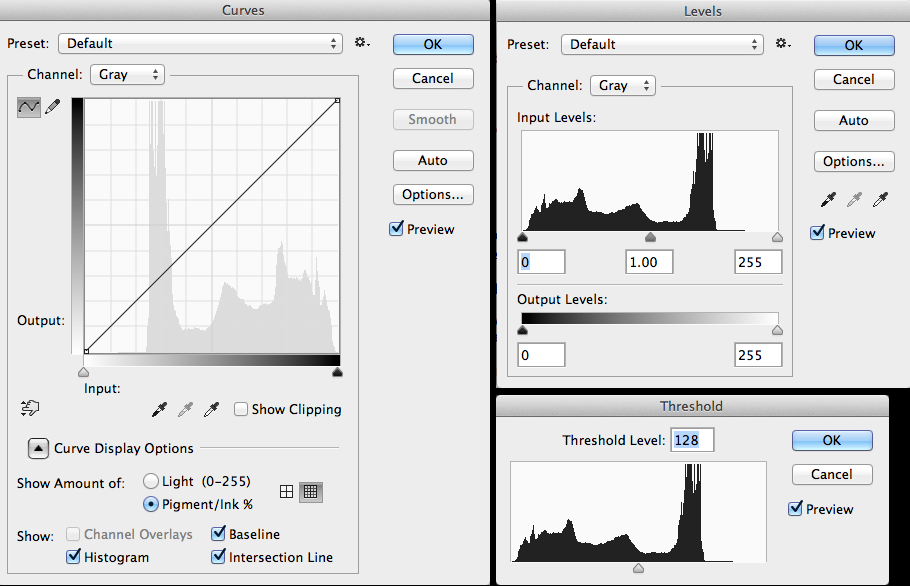
Task: Open the preset options gear in Curves
Action: [362, 43]
